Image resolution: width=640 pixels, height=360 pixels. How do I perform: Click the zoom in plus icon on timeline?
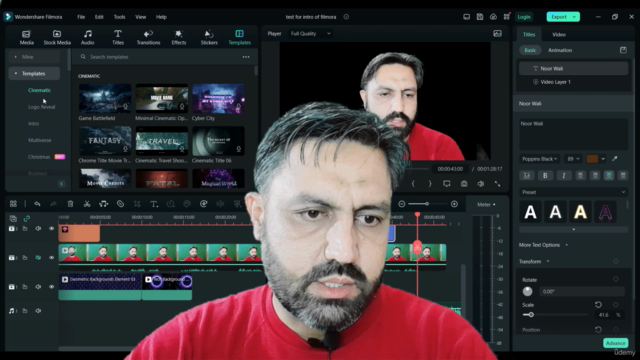(454, 204)
